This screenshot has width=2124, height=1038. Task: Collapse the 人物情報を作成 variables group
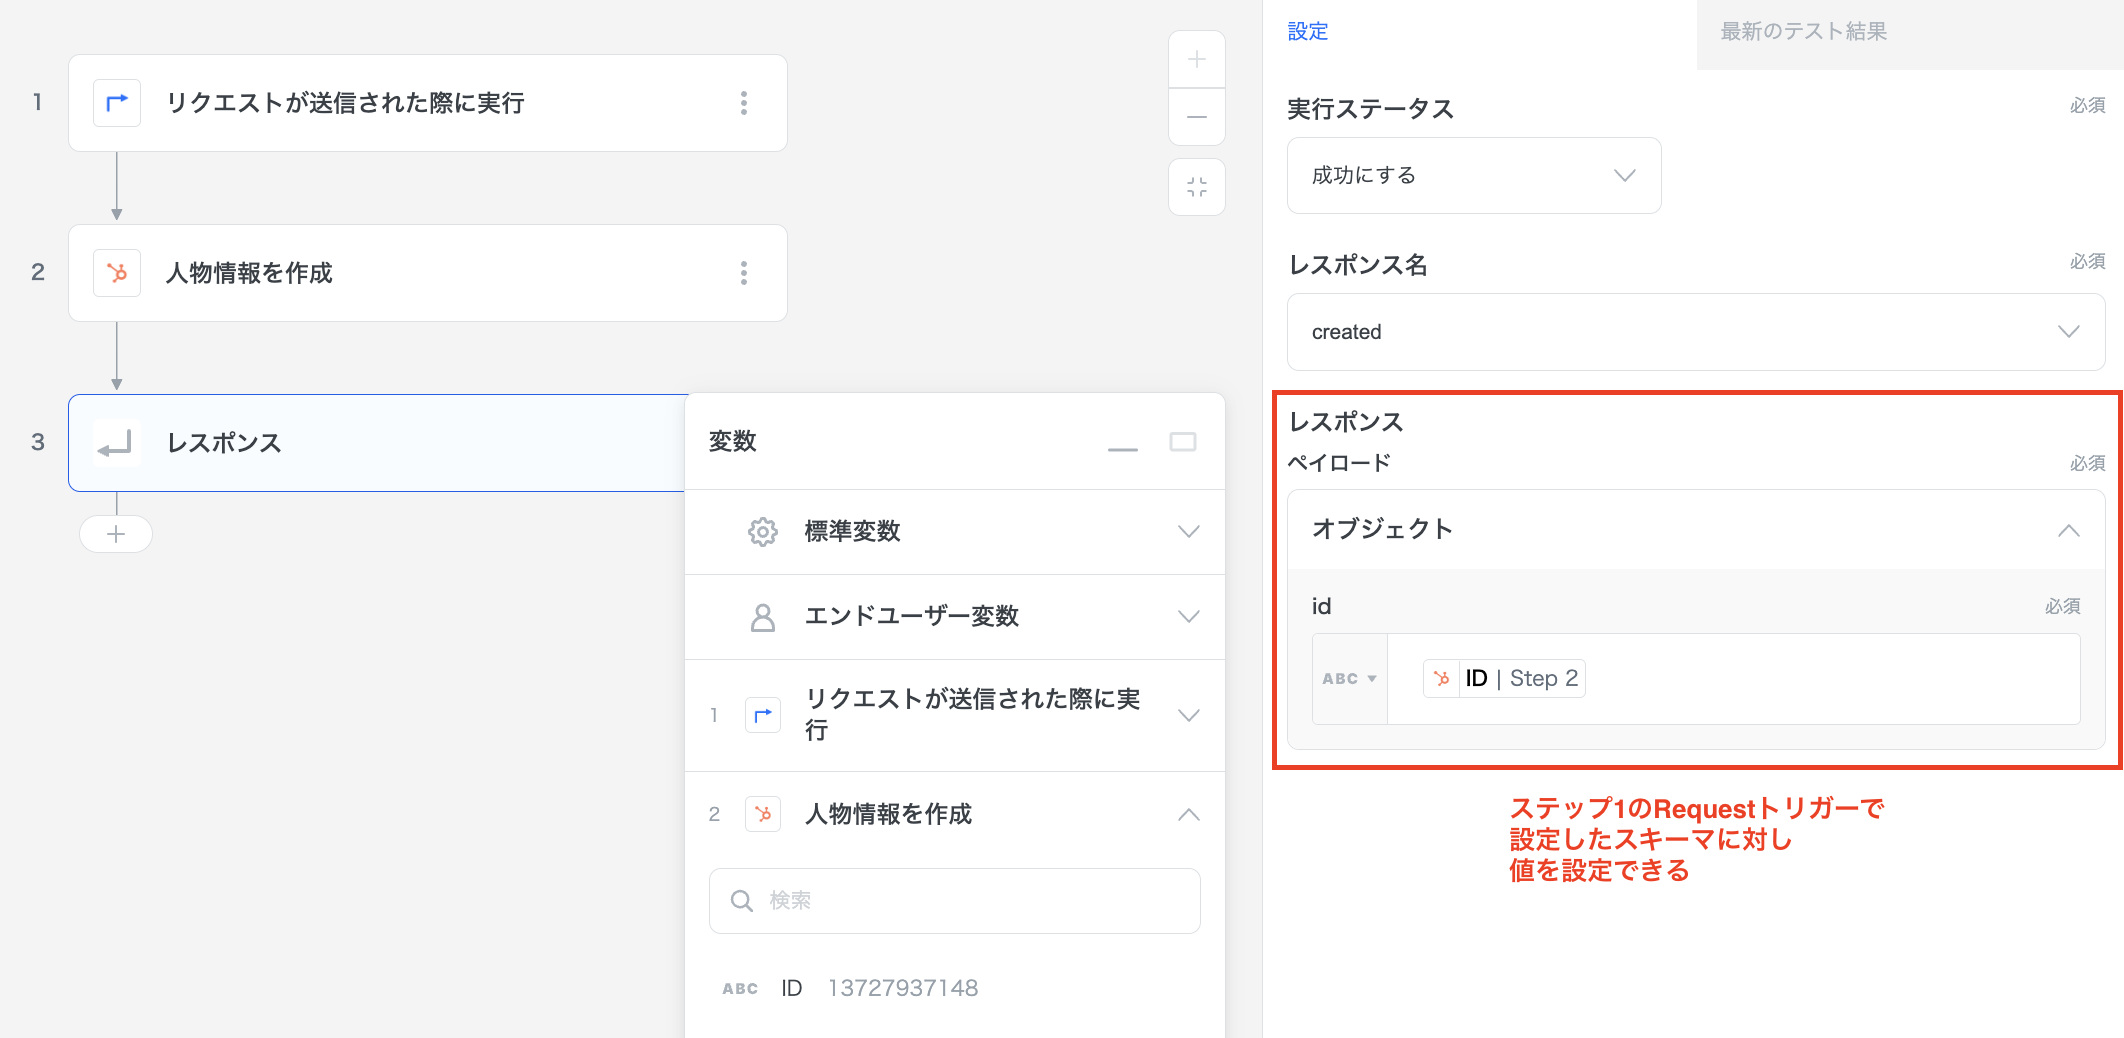(x=1188, y=815)
